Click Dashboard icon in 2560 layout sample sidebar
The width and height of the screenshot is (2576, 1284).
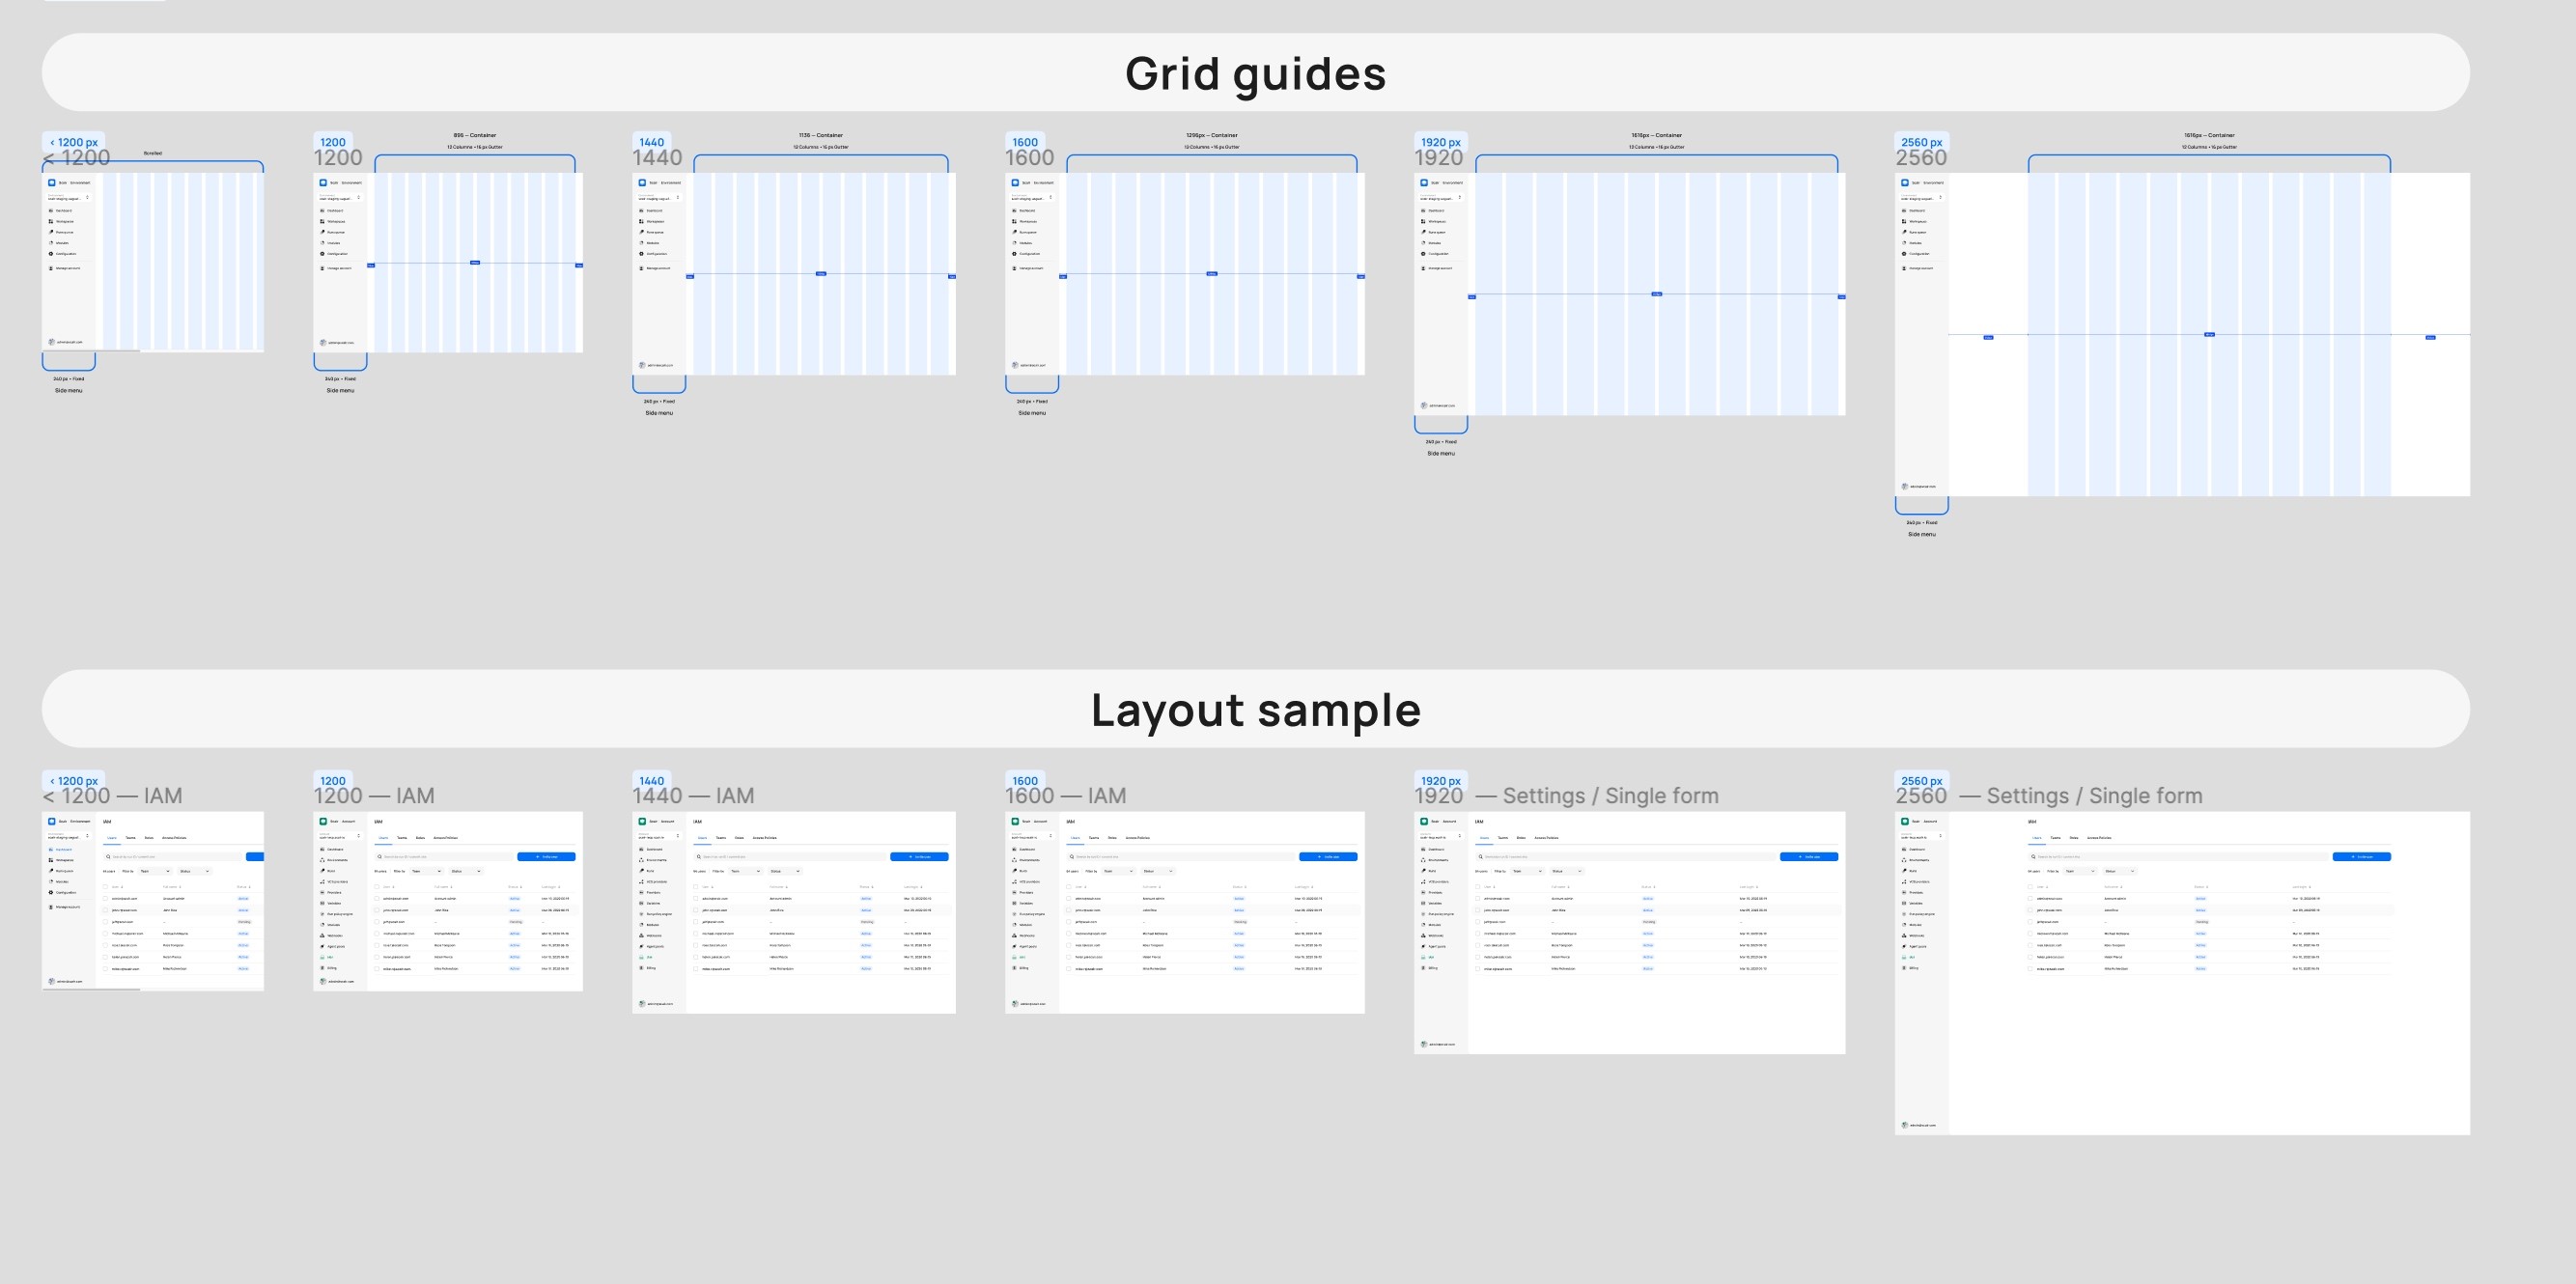coord(1903,849)
